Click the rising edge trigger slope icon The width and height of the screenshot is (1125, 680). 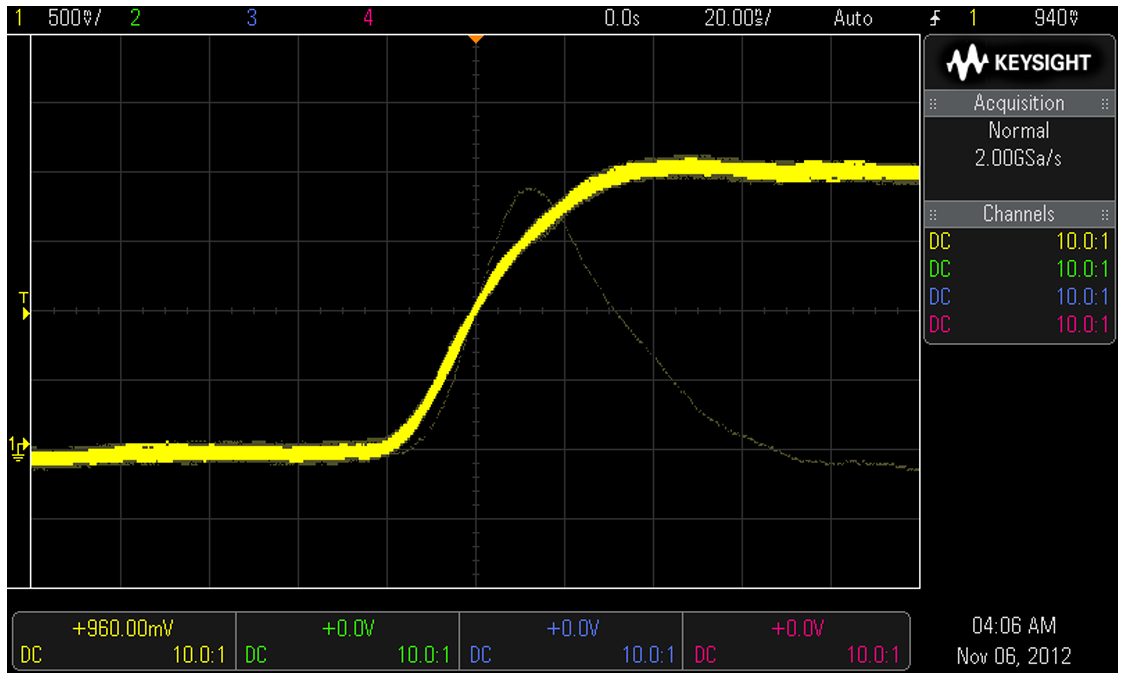click(x=935, y=18)
